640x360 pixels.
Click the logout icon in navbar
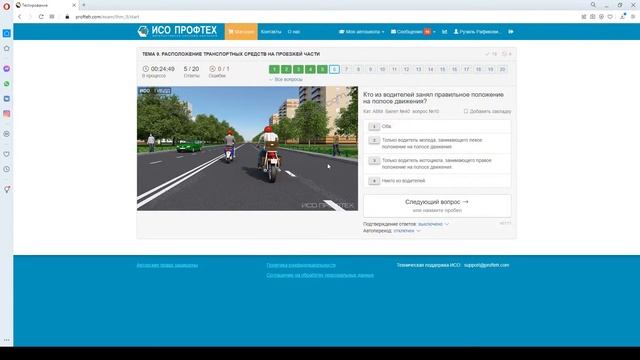pyautogui.click(x=511, y=31)
